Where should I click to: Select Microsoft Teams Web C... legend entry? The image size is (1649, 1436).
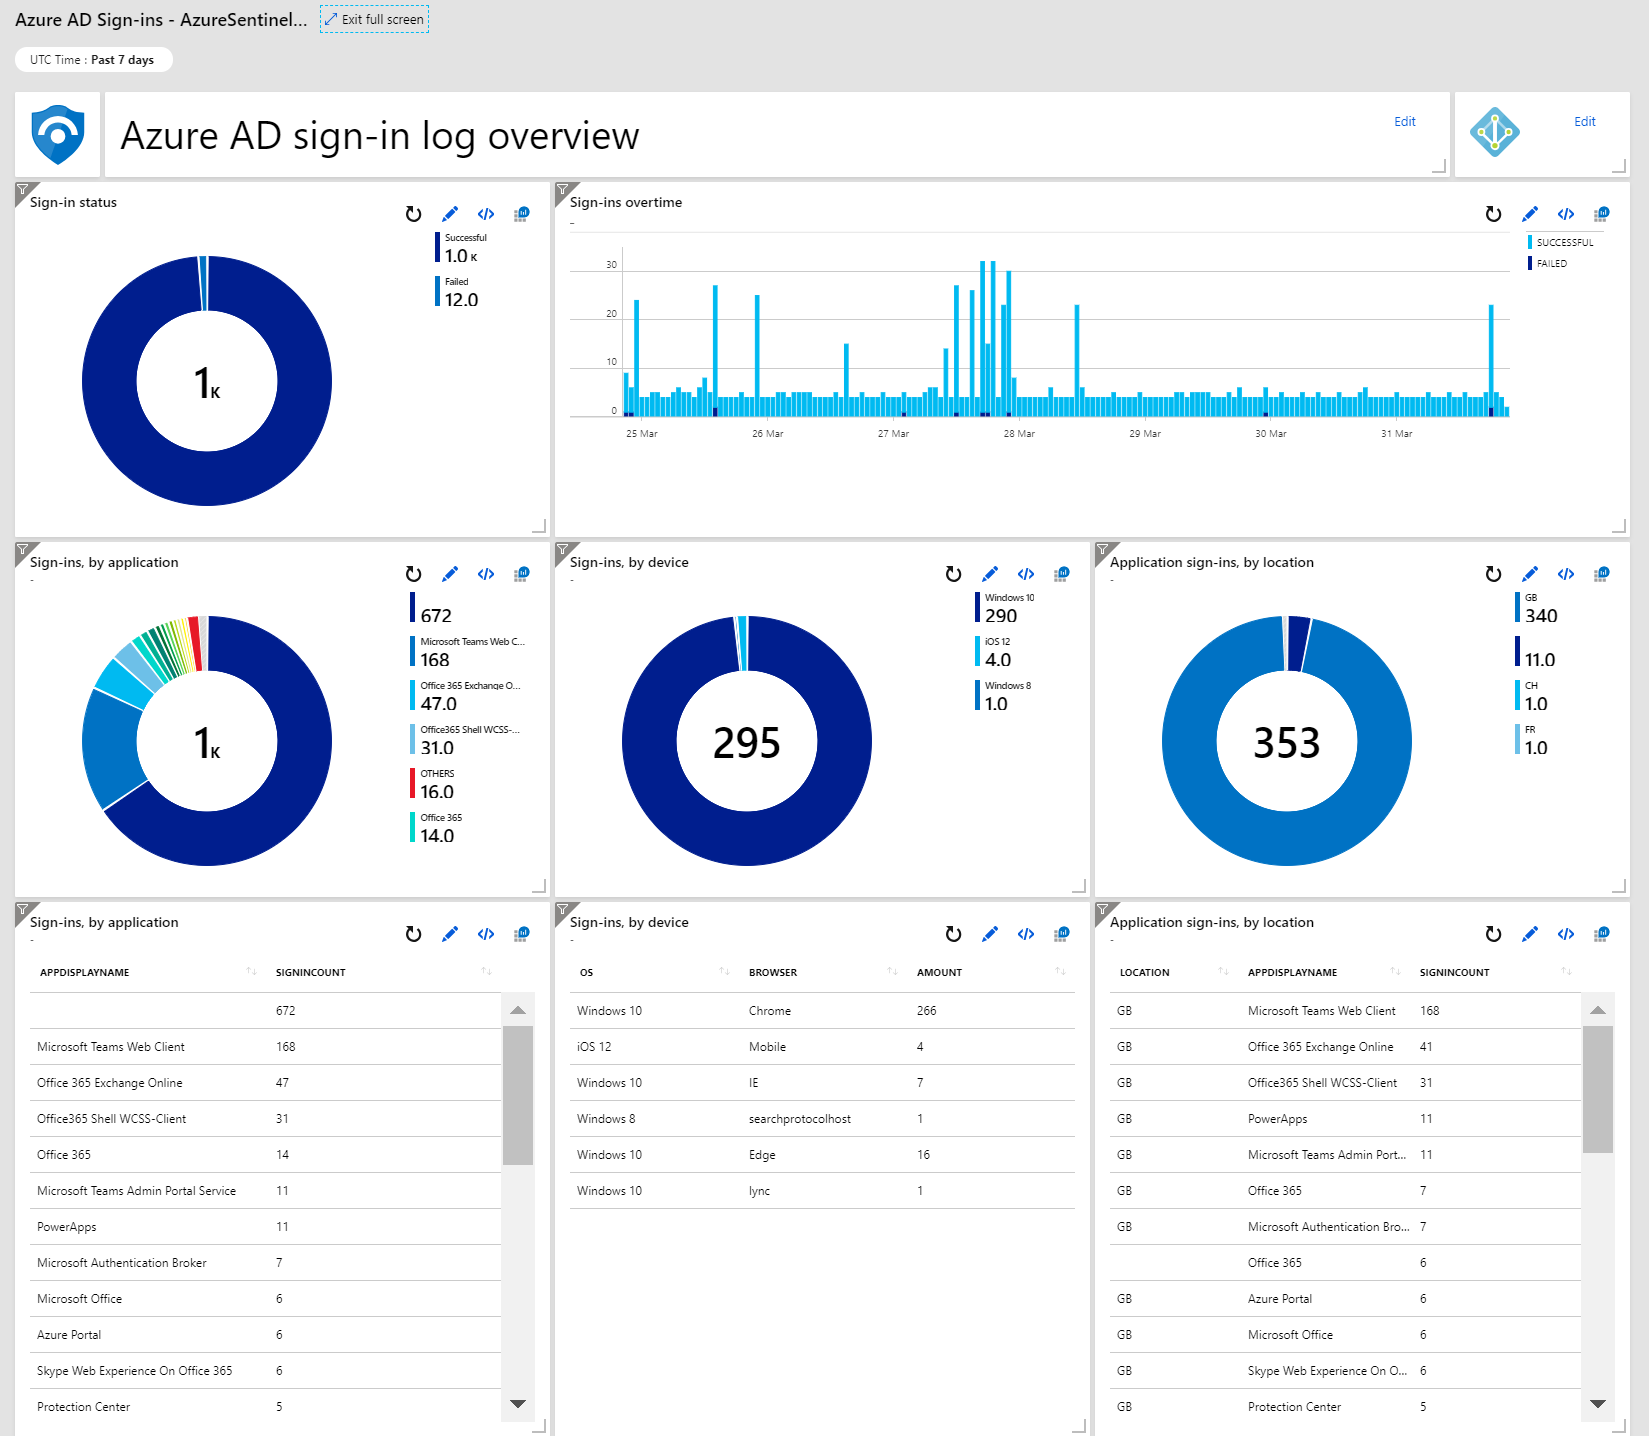coord(467,653)
